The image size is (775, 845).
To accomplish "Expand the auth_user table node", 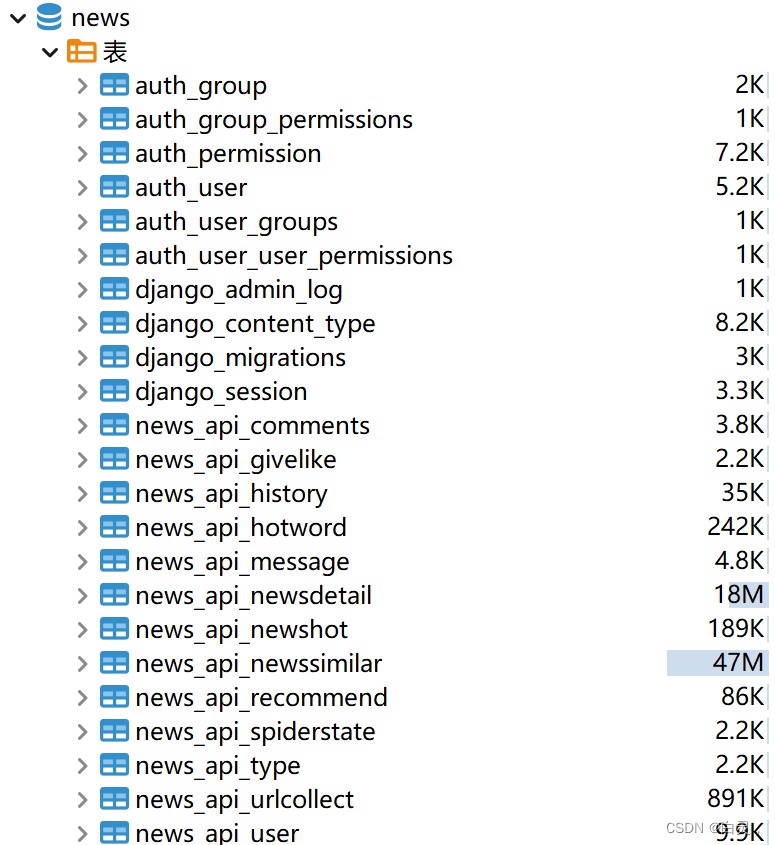I will point(82,188).
